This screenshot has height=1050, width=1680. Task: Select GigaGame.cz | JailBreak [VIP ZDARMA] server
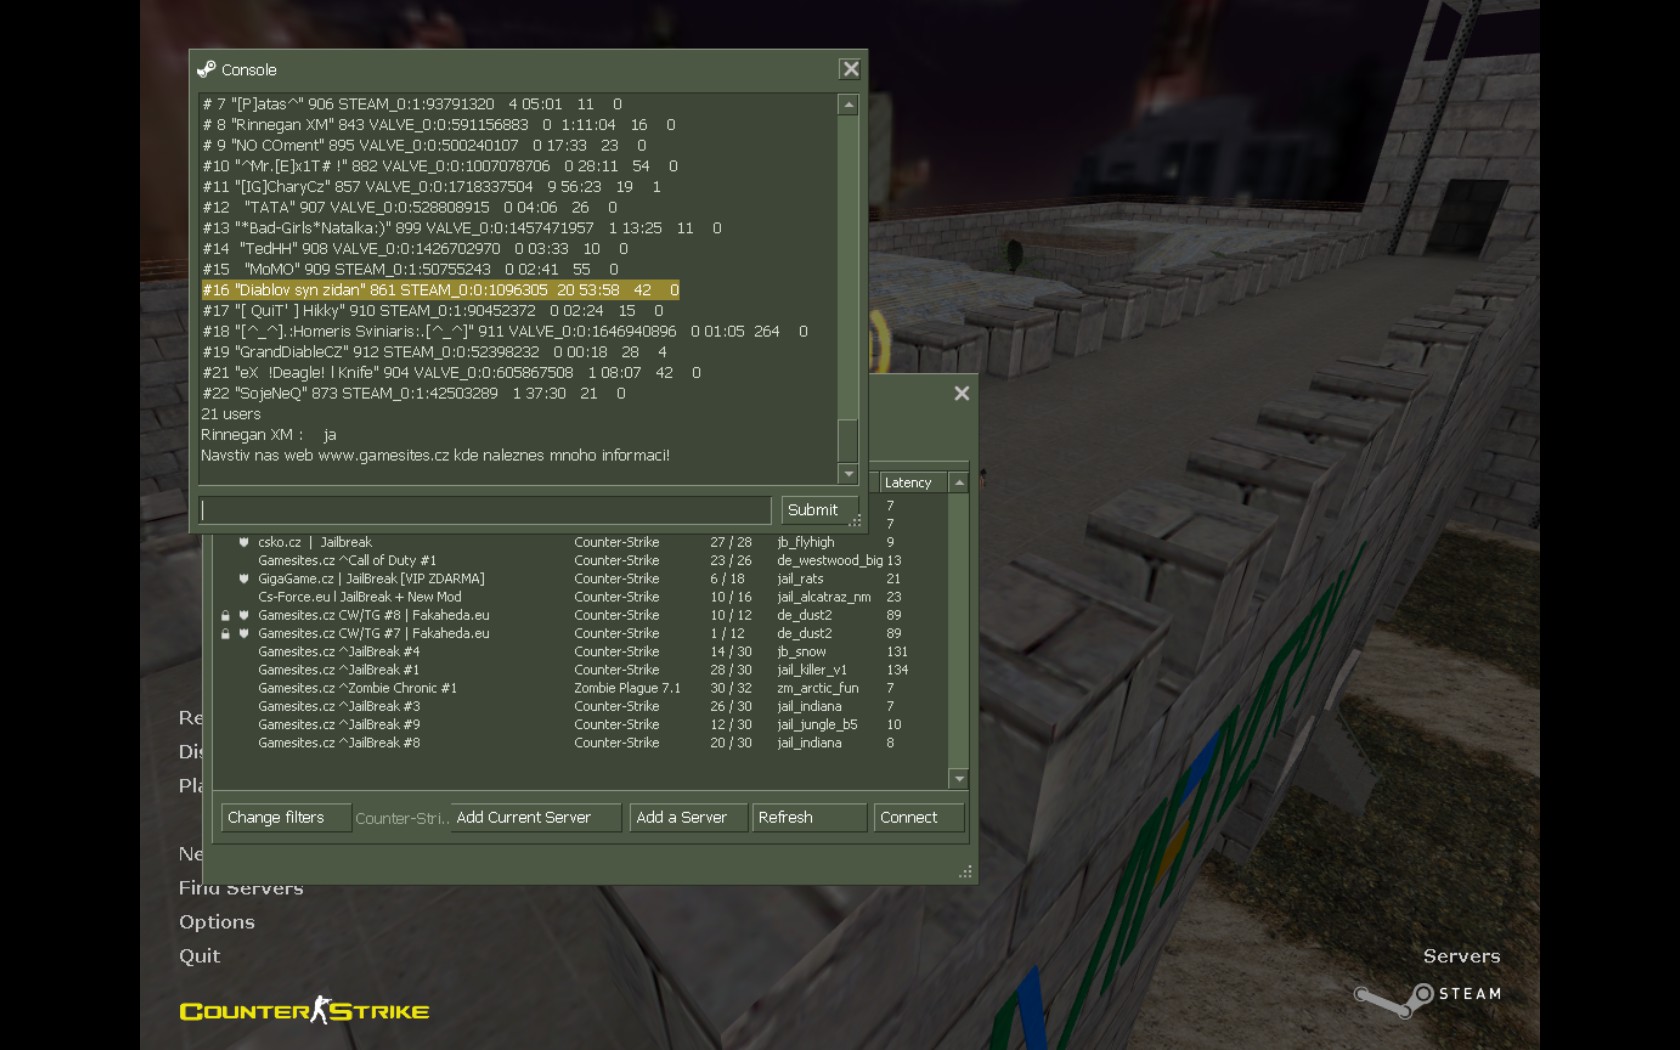pos(580,579)
